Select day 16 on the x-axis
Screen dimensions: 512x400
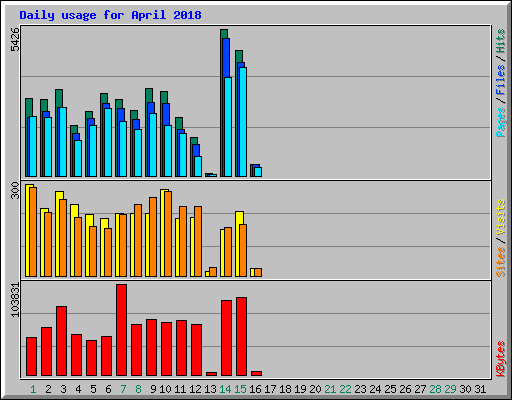(x=255, y=389)
